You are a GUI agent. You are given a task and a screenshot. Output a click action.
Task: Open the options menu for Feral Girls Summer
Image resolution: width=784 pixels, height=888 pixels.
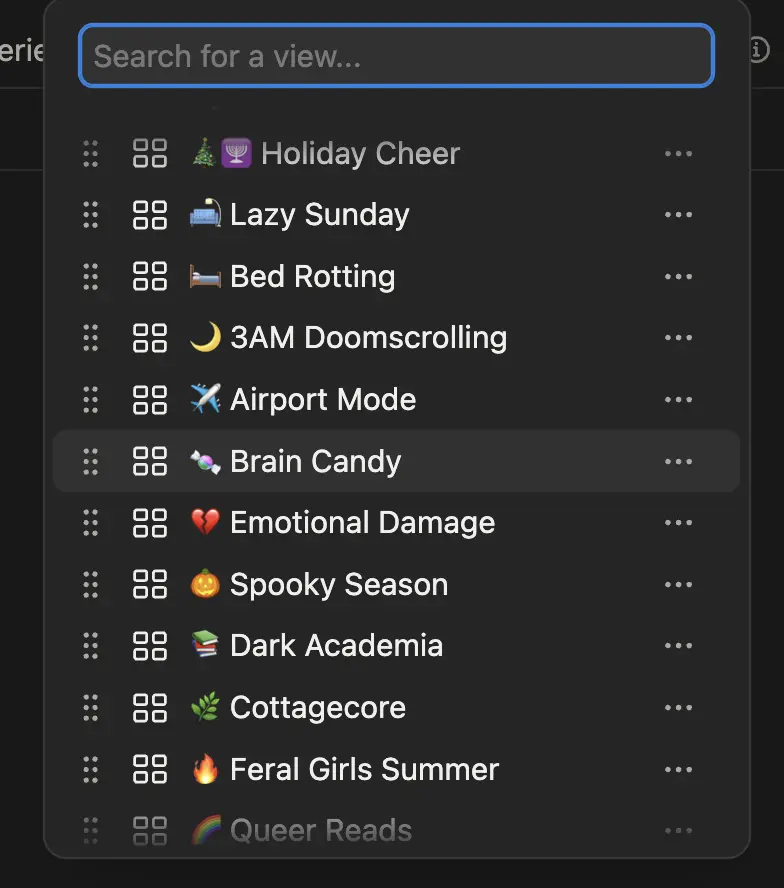pyautogui.click(x=679, y=769)
